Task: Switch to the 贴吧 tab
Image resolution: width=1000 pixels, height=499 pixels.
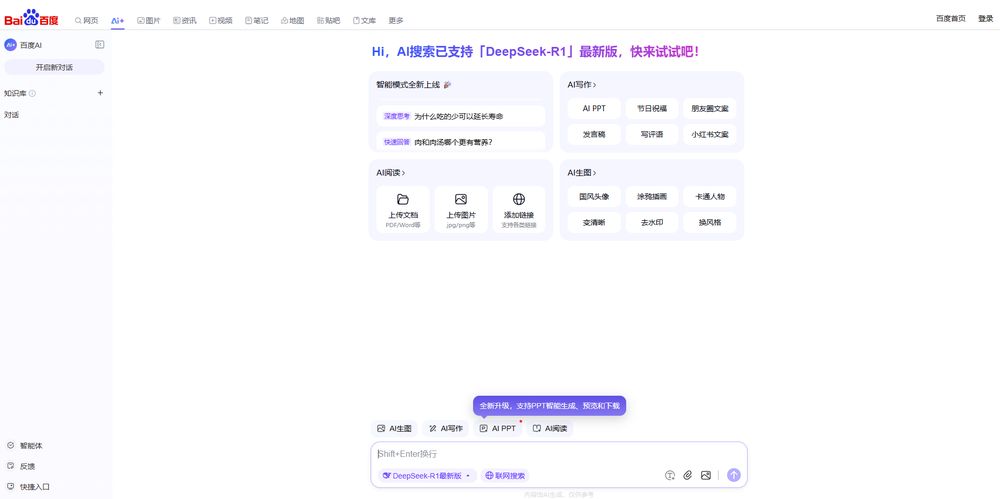Action: pyautogui.click(x=328, y=20)
